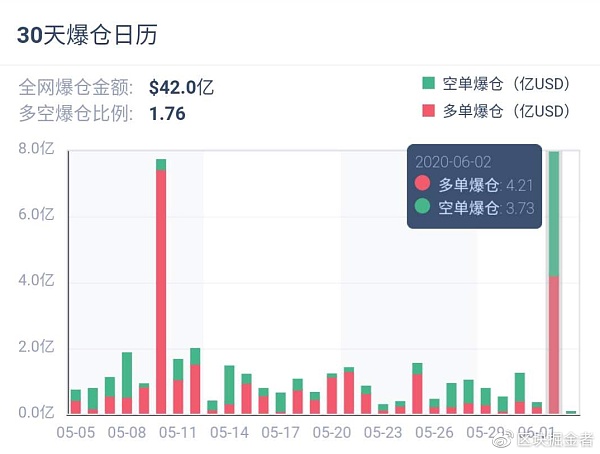
Task: Click the $42.0亿 total liquidation value
Action: point(181,86)
